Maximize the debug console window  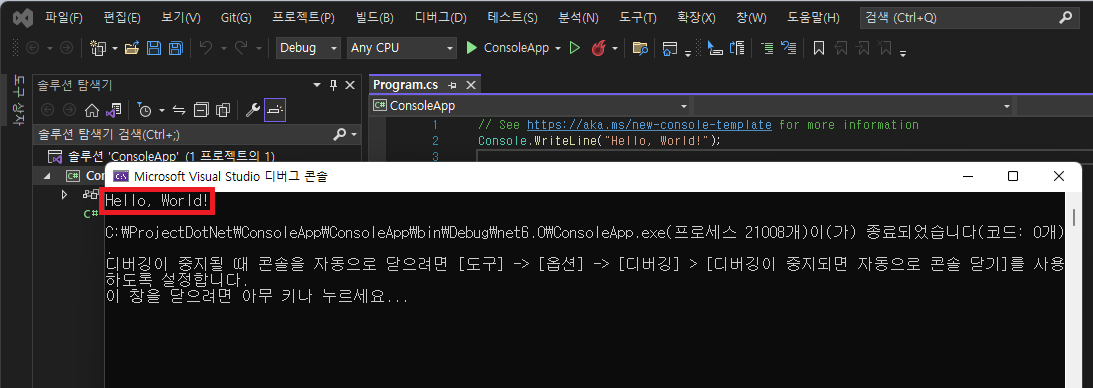[1014, 176]
